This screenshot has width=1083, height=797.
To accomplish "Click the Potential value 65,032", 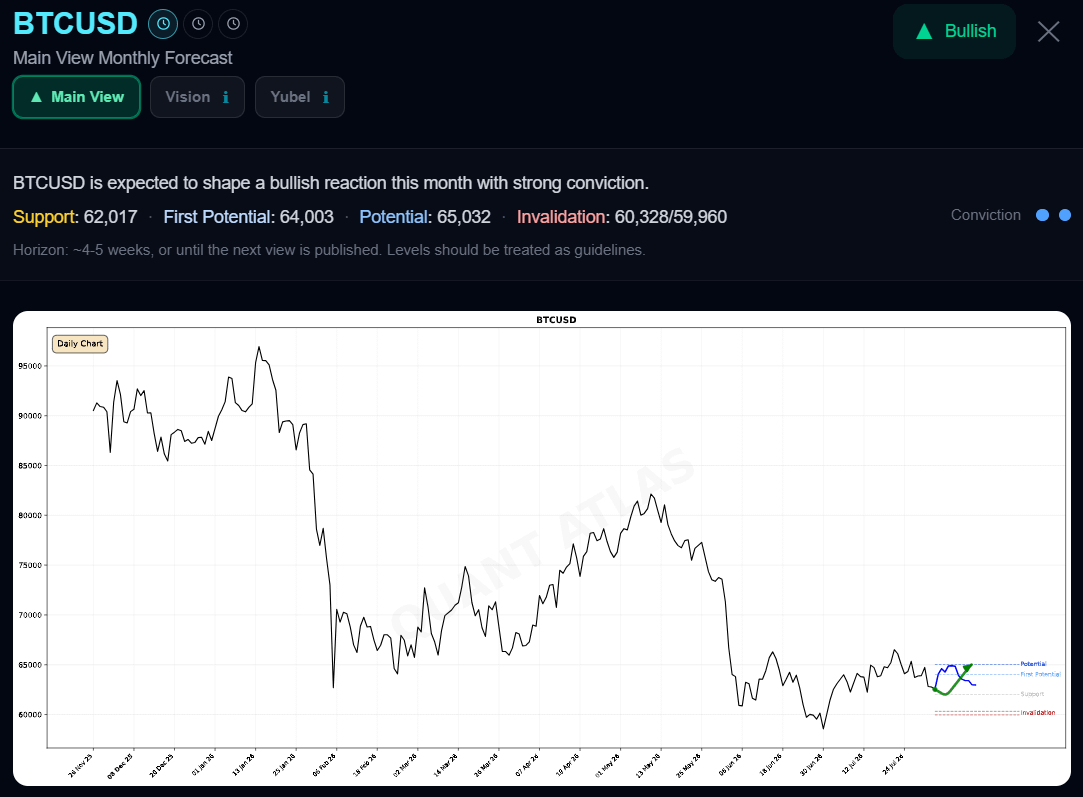I will (464, 217).
